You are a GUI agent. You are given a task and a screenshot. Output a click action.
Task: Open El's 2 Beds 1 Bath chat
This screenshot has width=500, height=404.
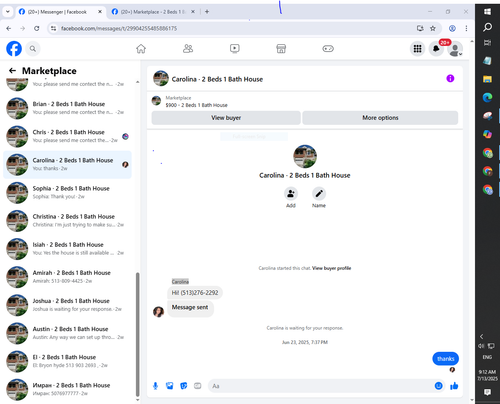click(67, 361)
